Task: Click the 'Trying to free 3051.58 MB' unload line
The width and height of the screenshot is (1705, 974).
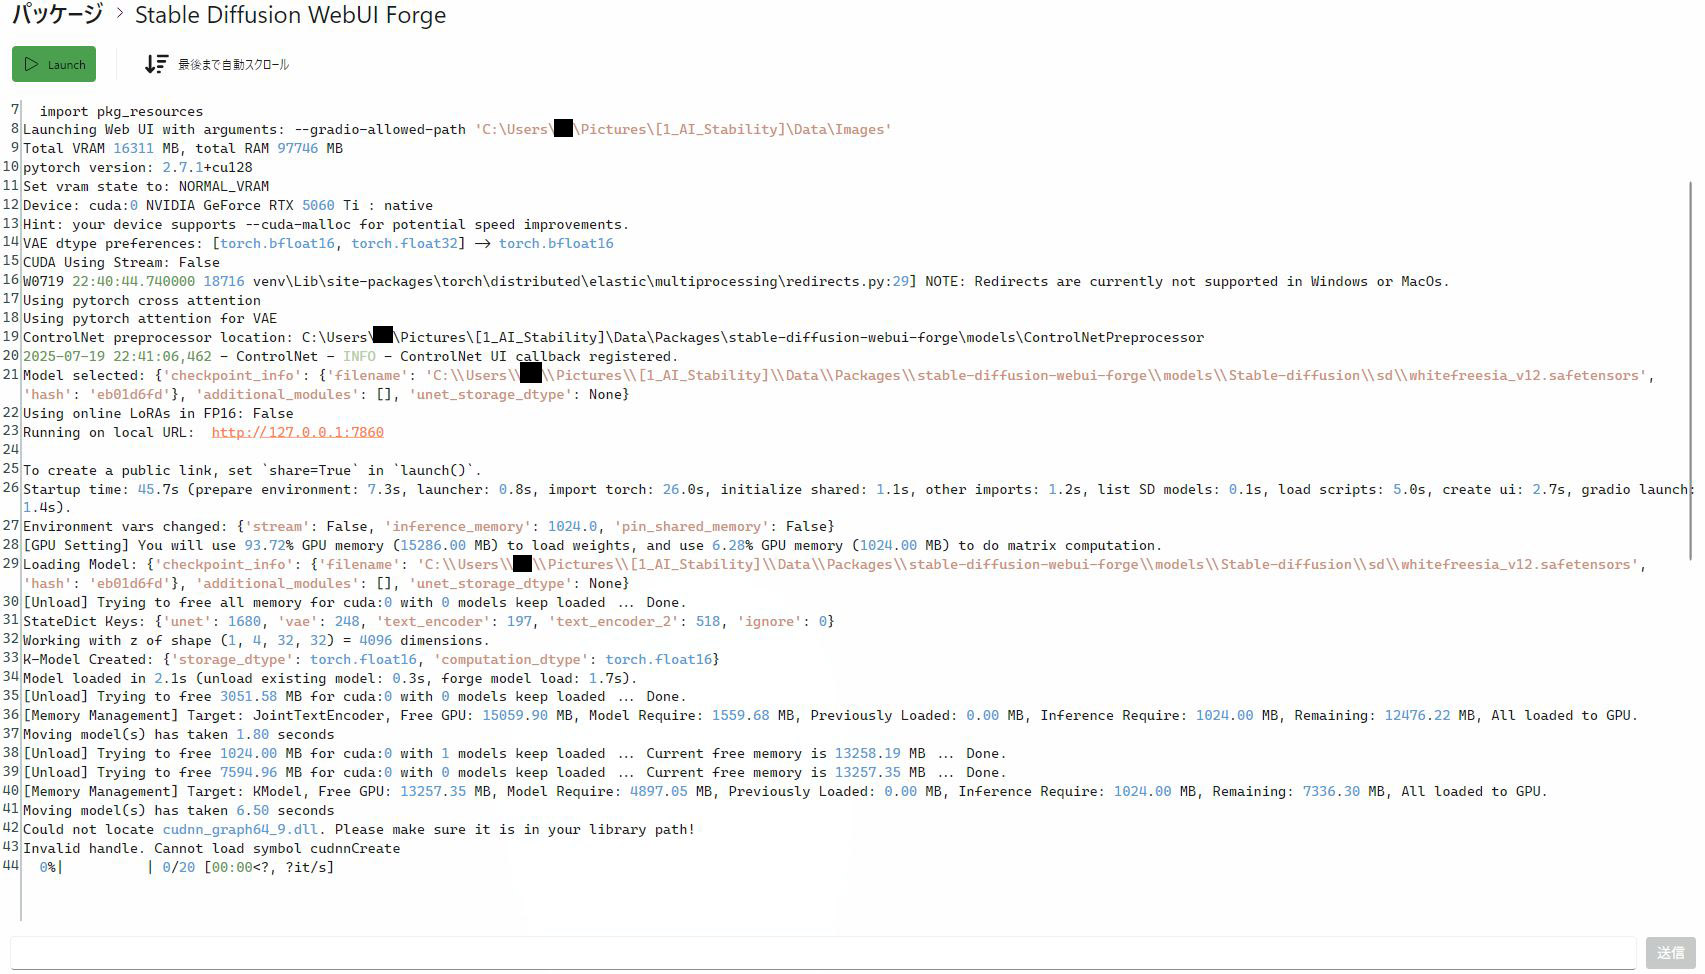Action: point(355,696)
